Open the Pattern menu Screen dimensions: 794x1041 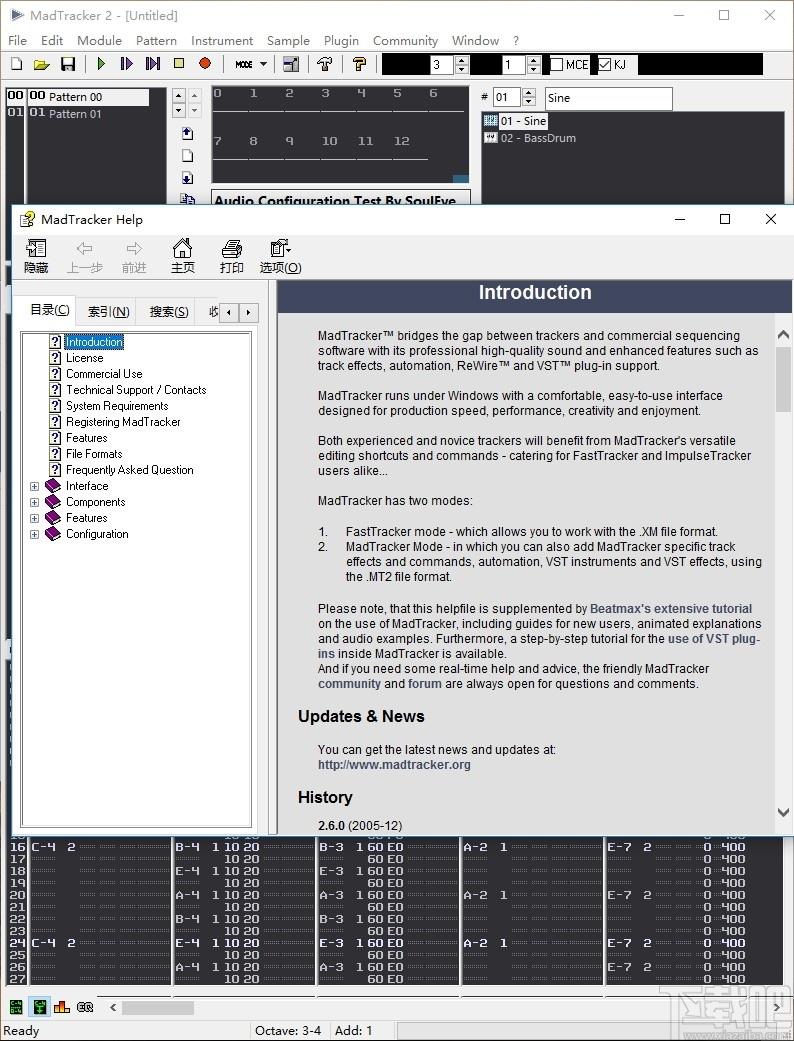coord(156,40)
